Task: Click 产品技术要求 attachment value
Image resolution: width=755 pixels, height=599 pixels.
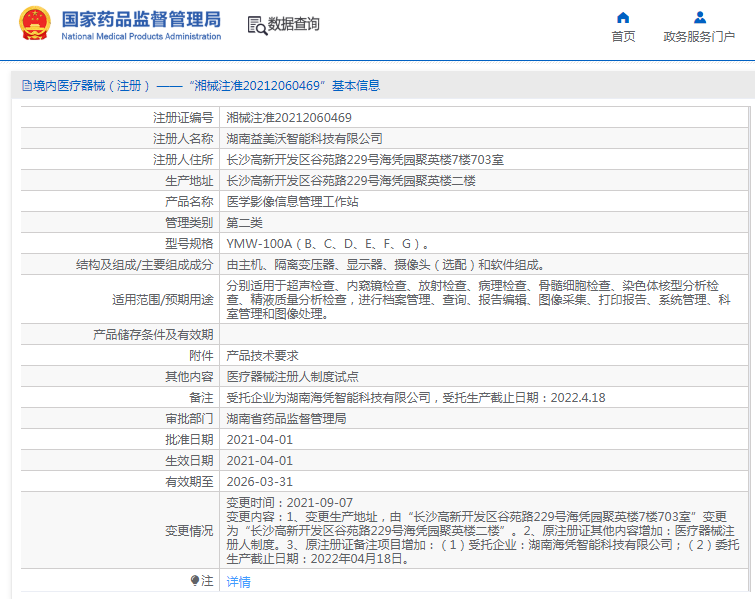Action: (262, 355)
